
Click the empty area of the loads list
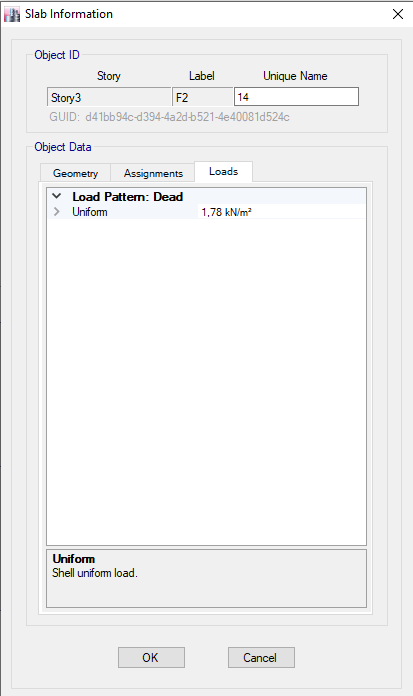pos(206,382)
